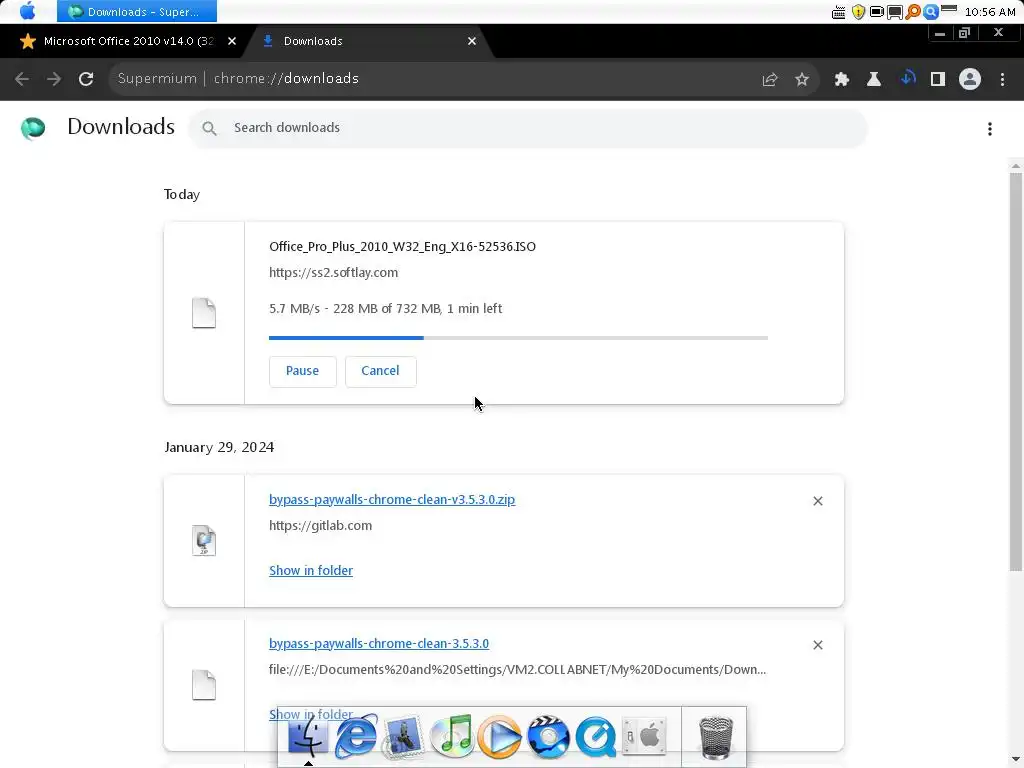
Task: Open Finder from the dock
Action: click(x=308, y=737)
